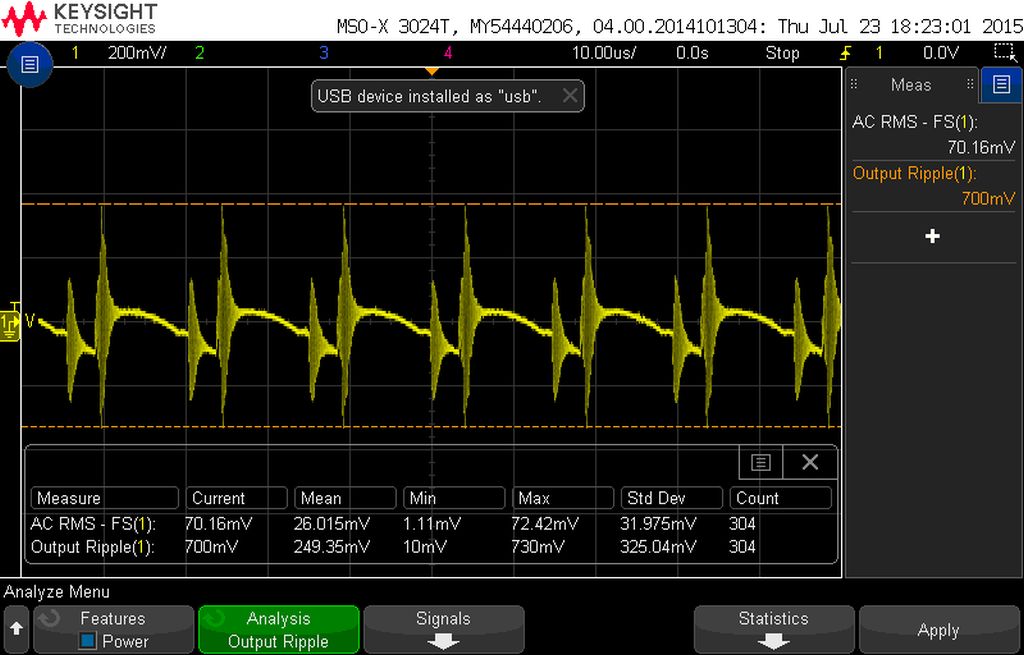Image resolution: width=1024 pixels, height=655 pixels.
Task: Expand the Signals submenu softkey
Action: click(443, 630)
